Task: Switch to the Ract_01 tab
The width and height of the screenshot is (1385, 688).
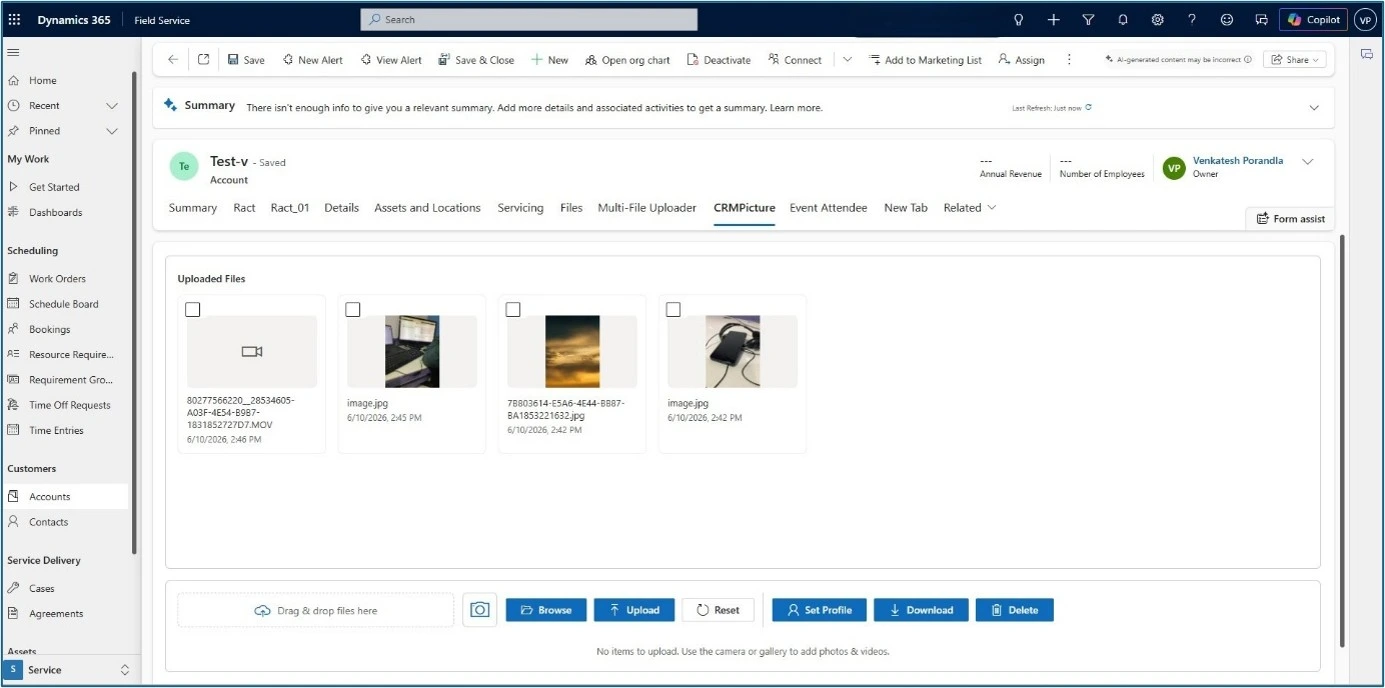Action: point(290,208)
